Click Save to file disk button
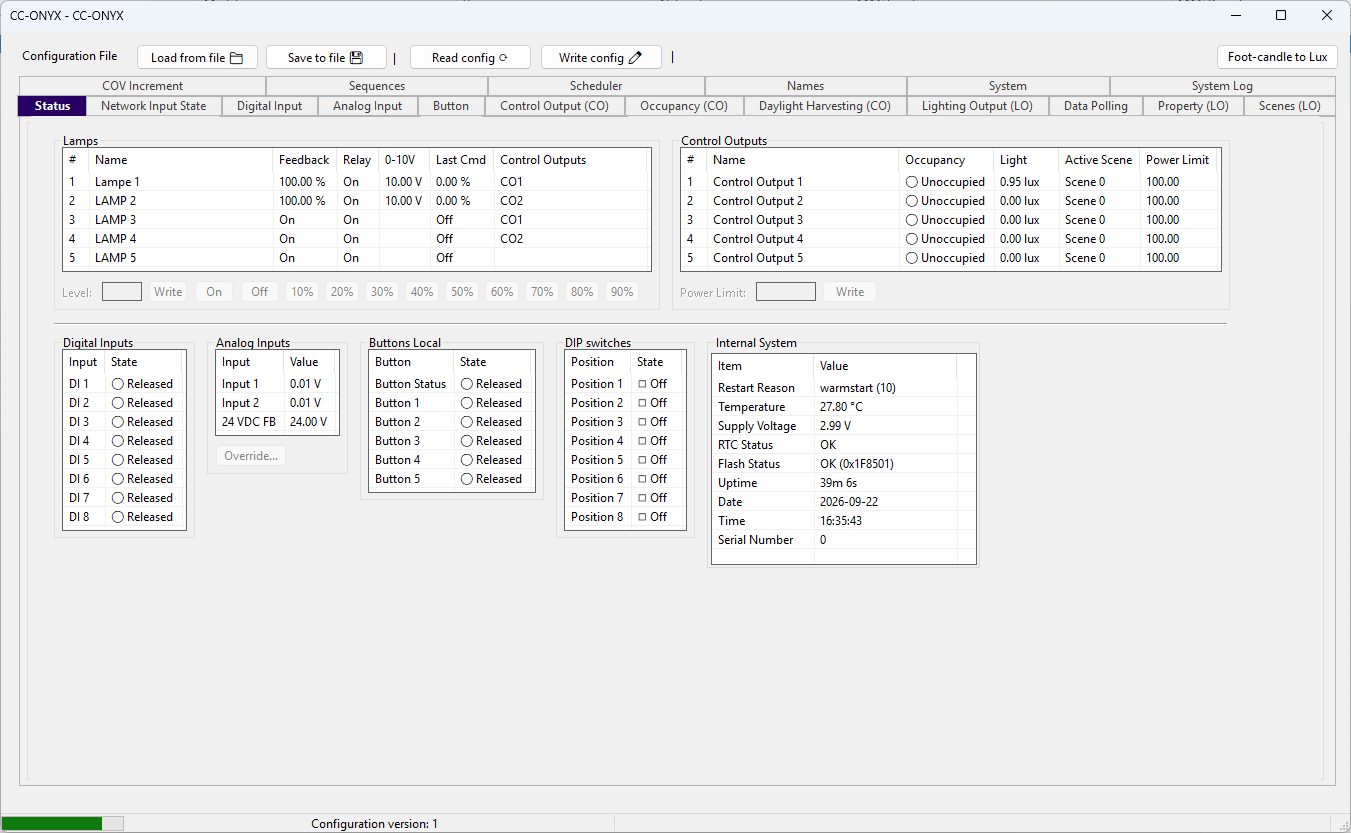Image resolution: width=1351 pixels, height=833 pixels. click(326, 58)
